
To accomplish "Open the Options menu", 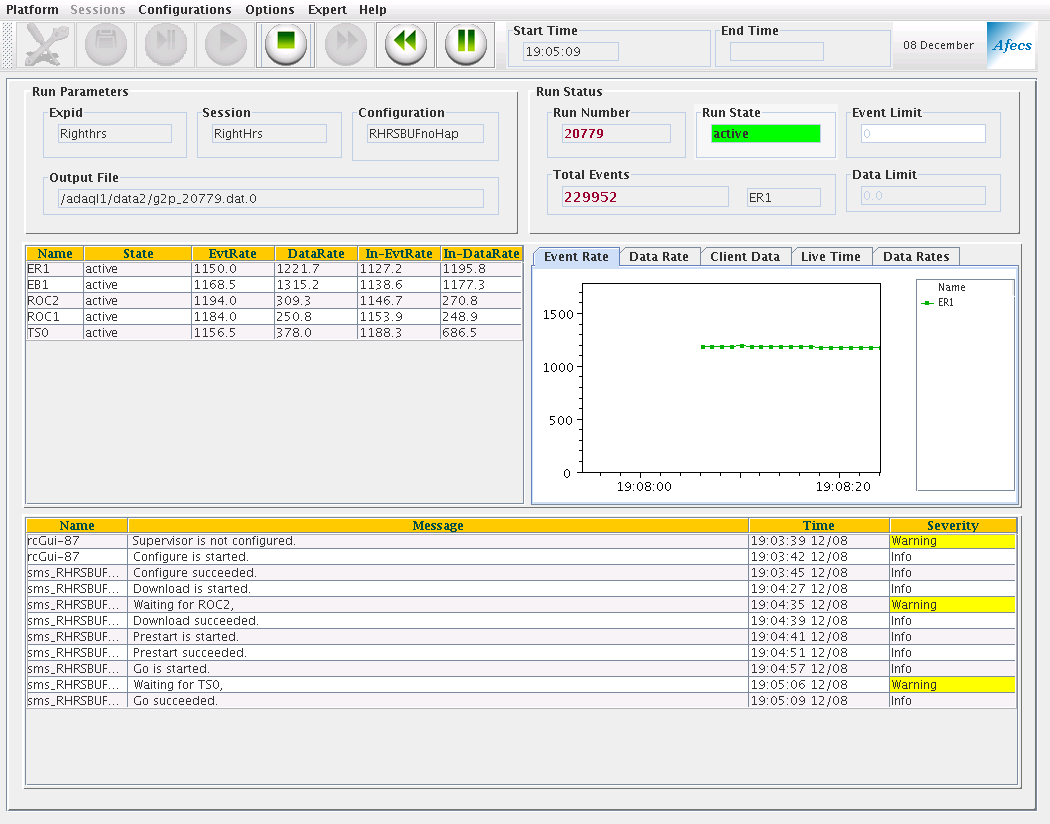I will (x=270, y=9).
